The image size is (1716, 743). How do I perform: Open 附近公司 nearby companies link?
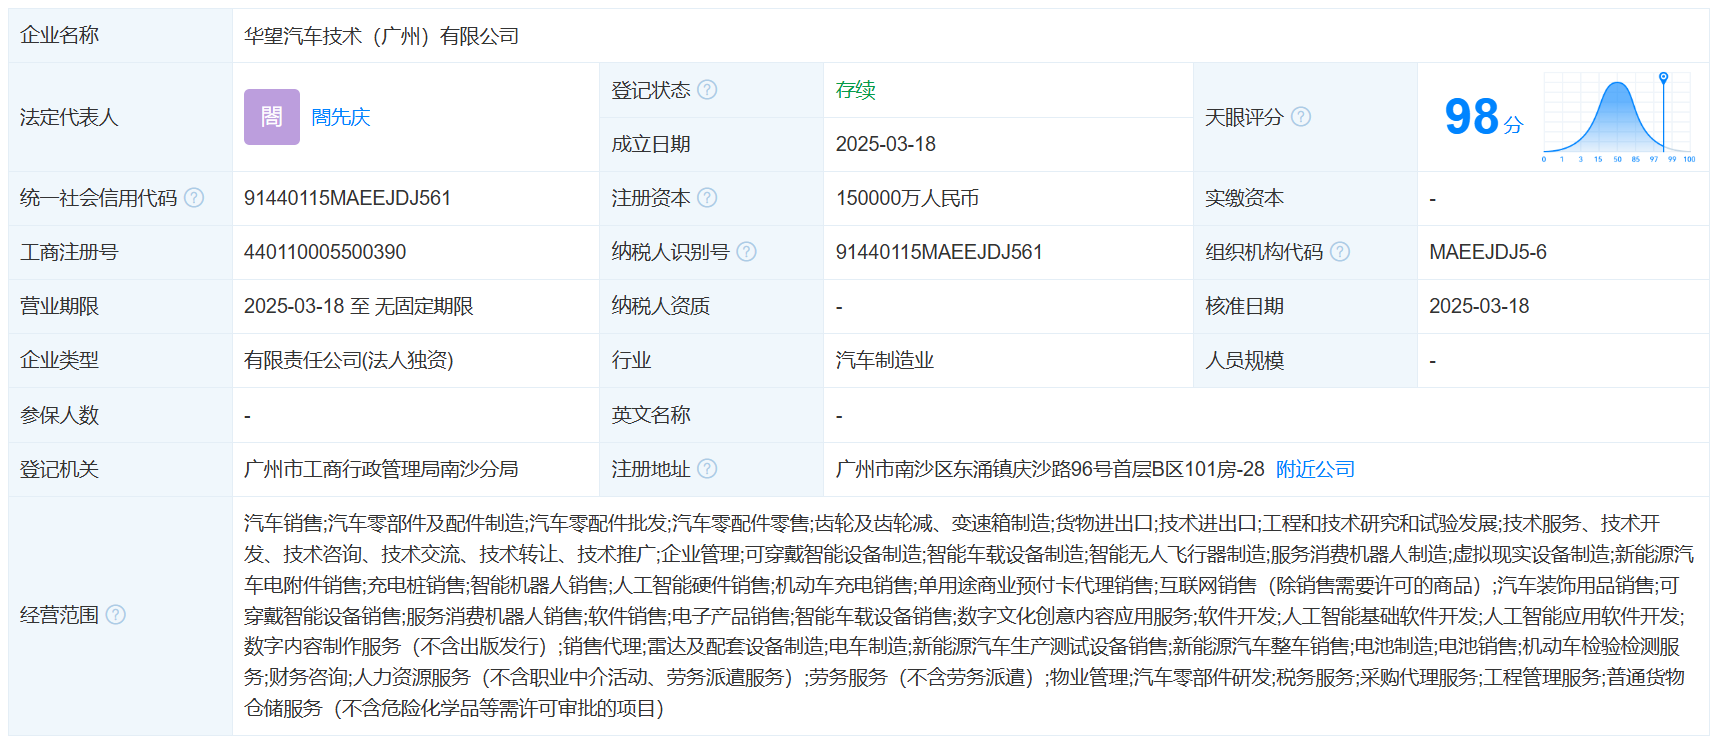(1315, 469)
